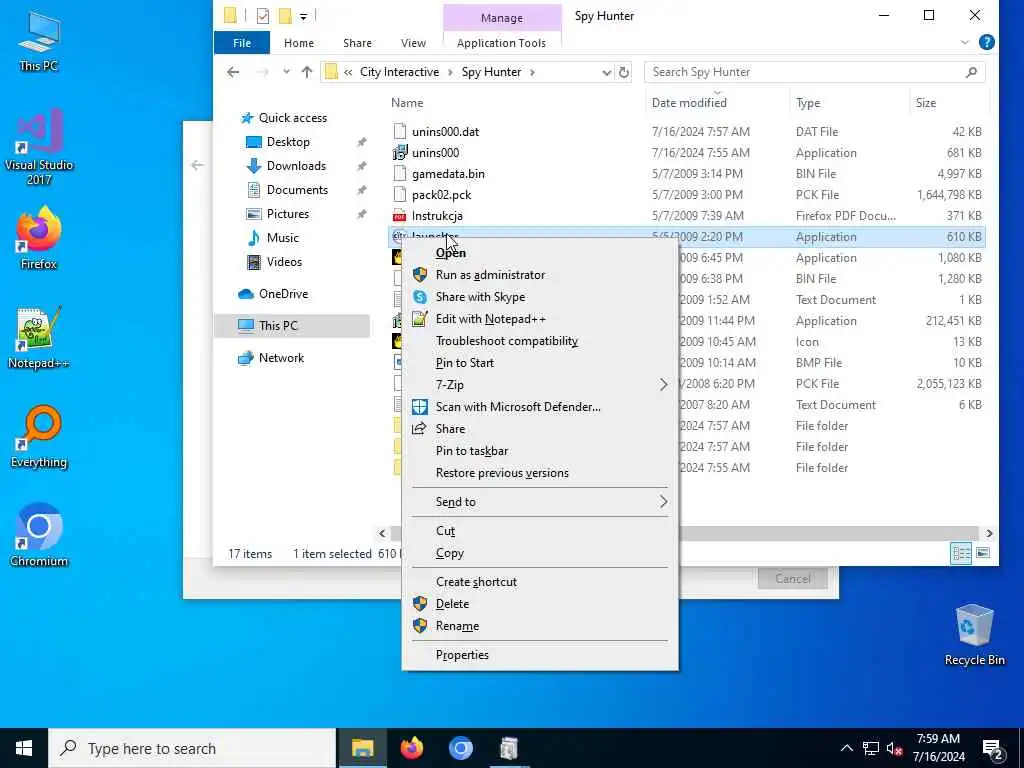Open the notification center icon
1024x768 pixels.
993,748
